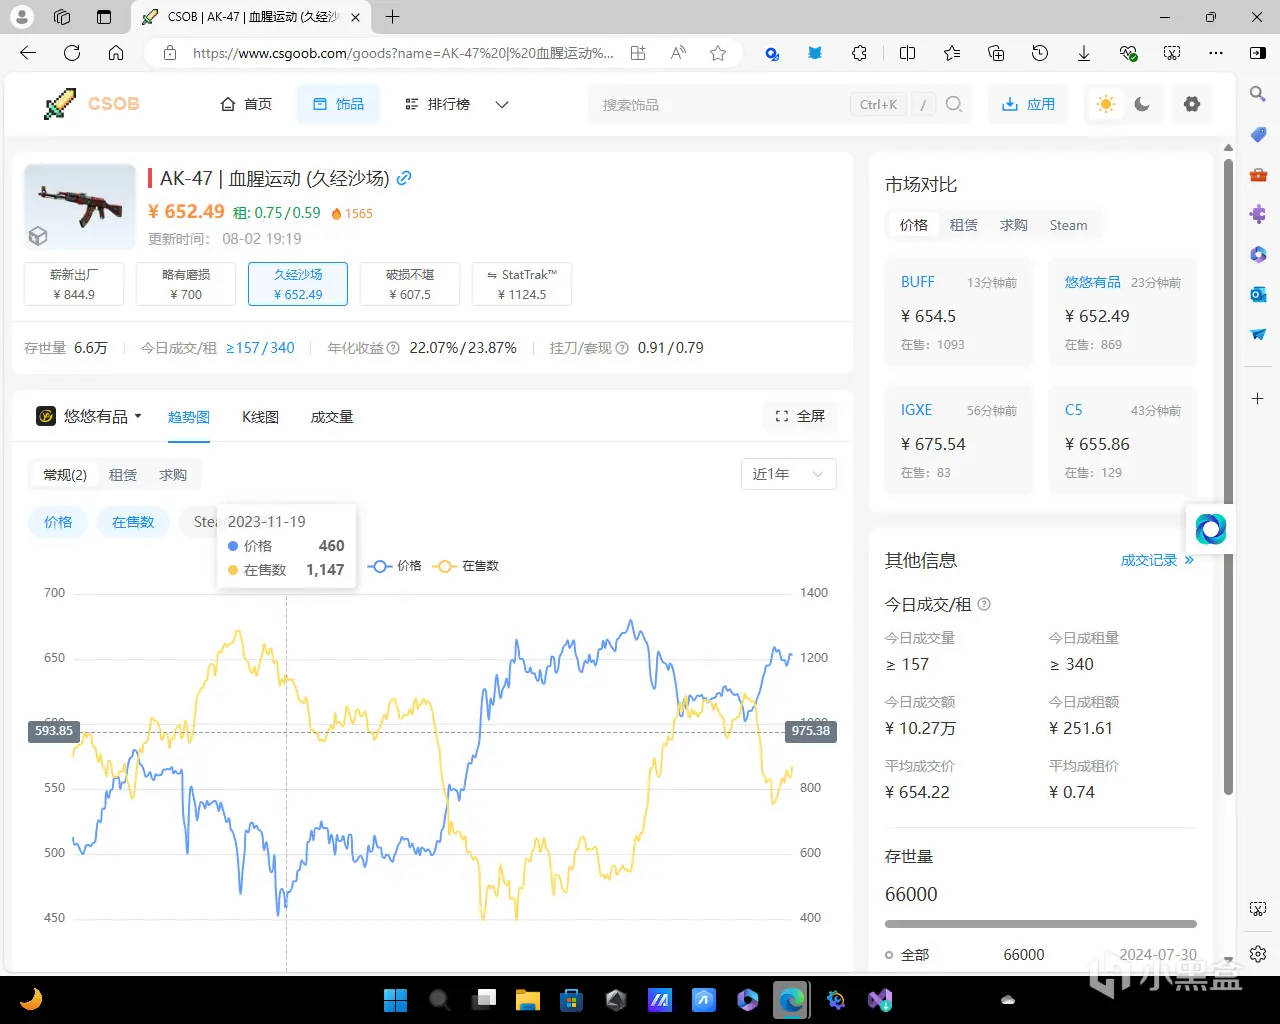Expand the dropdown chevron after 排行榜
This screenshot has height=1024, width=1280.
502,104
